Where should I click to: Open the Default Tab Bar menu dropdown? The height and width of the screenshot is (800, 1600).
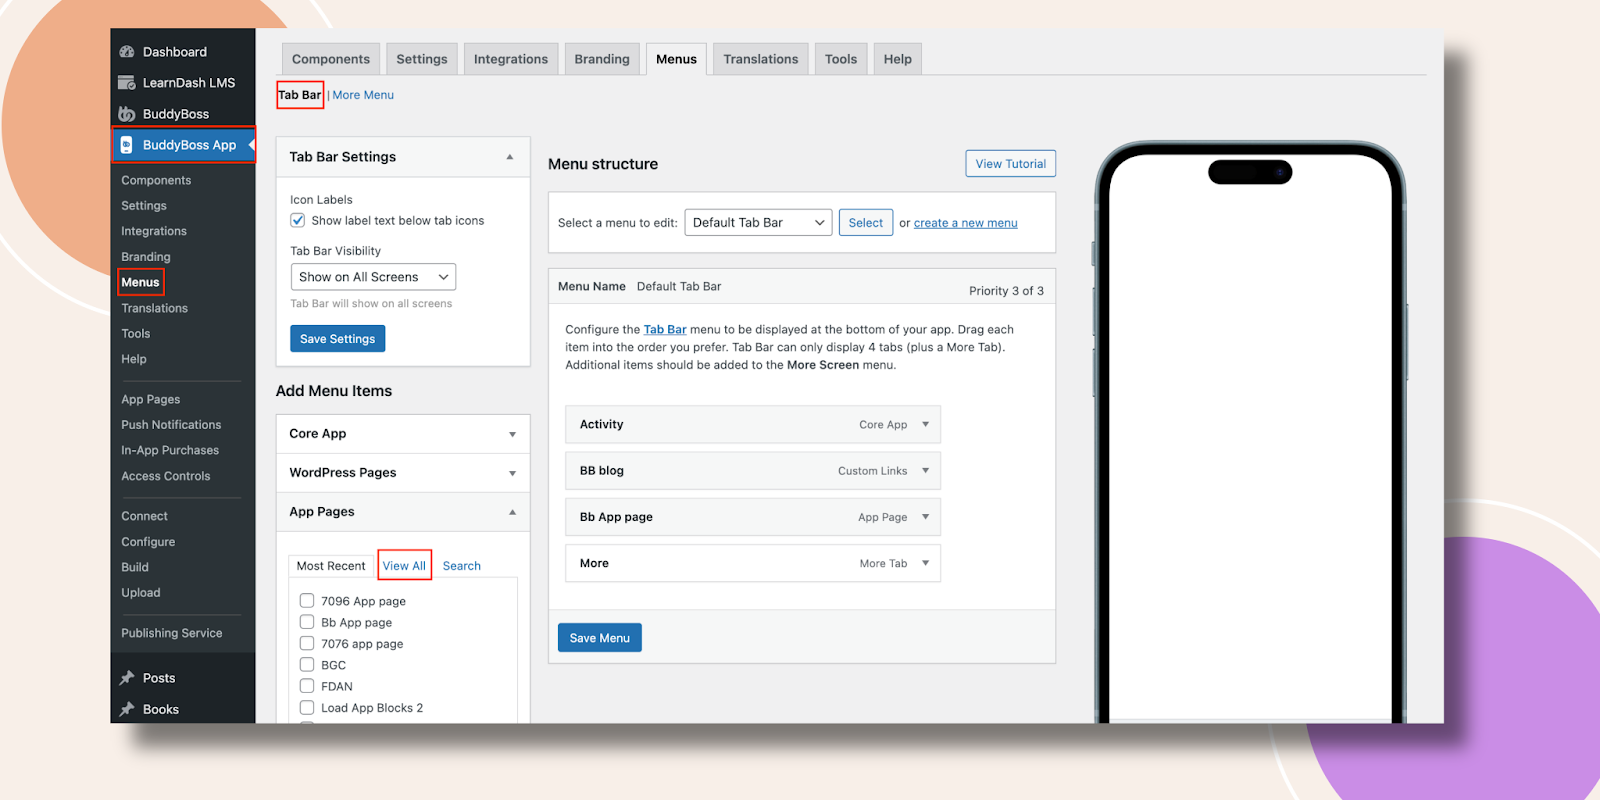(758, 223)
